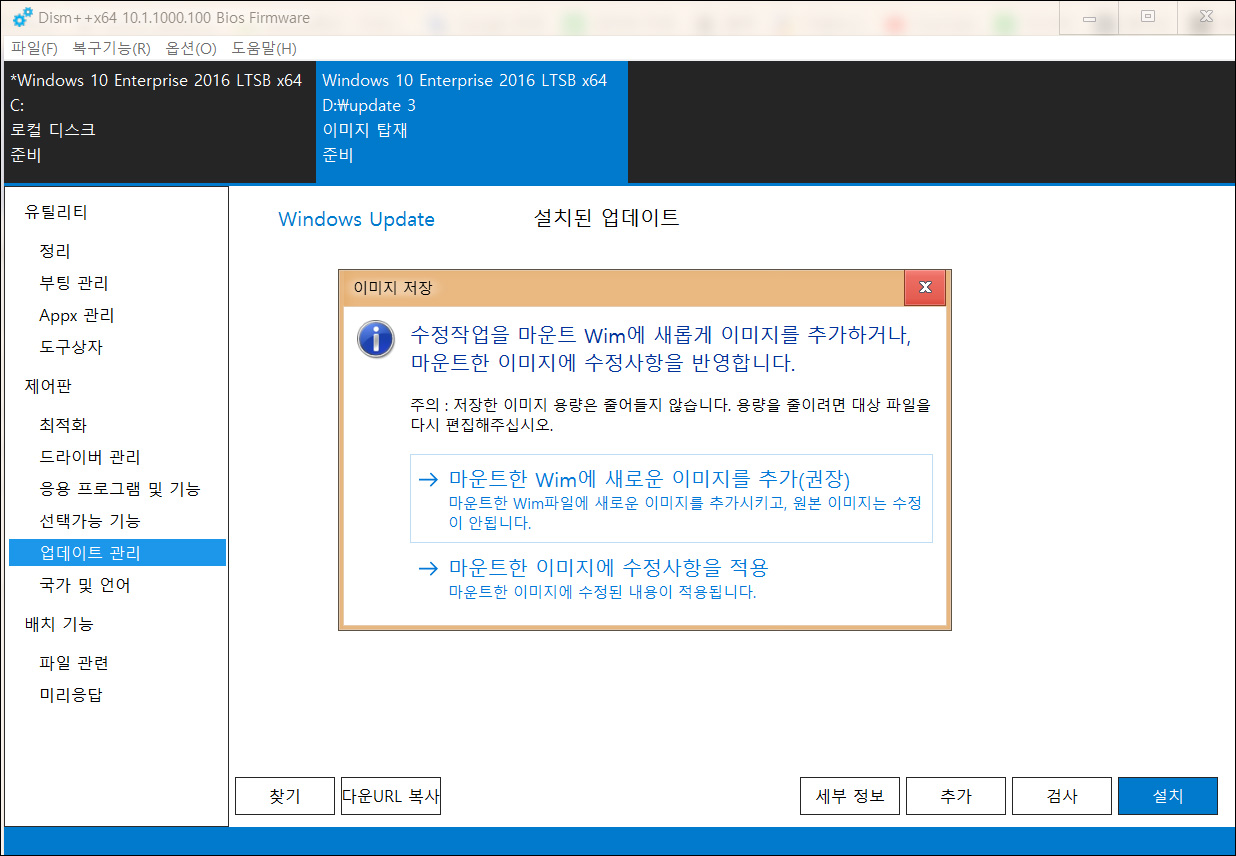Screen dimensions: 1236x856
Task: Choose 마운트한 이미지에 수정사항을 적용 option
Action: coord(671,579)
